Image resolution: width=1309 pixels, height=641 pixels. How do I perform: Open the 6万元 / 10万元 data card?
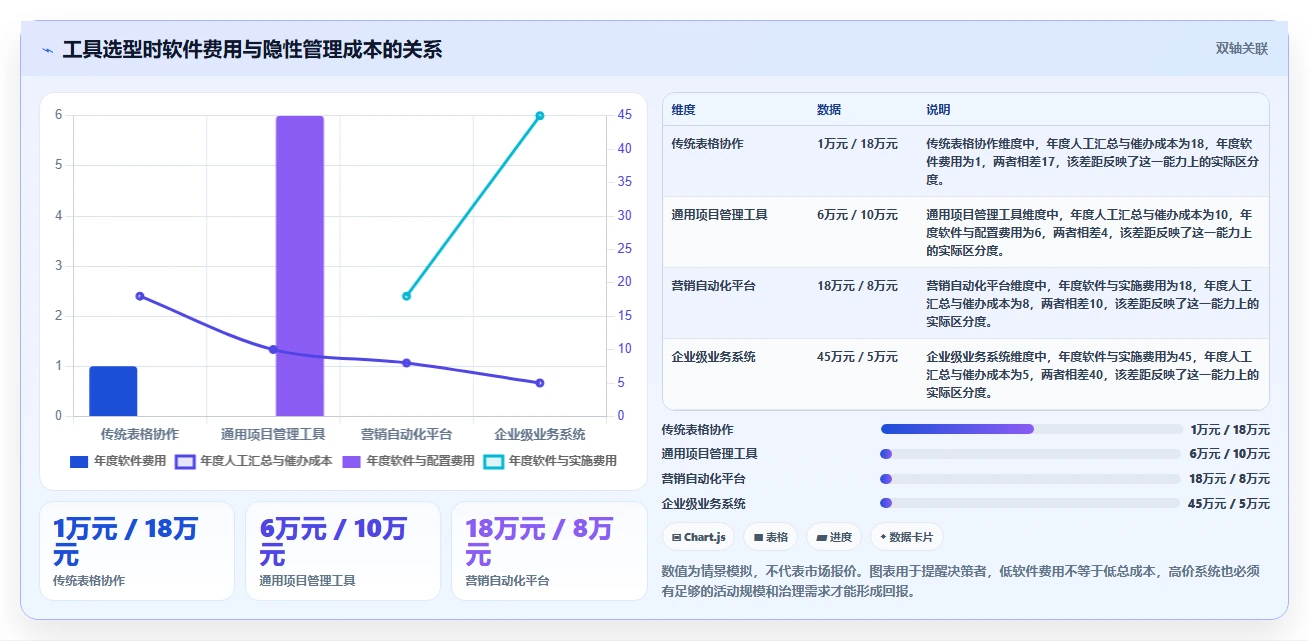[x=343, y=551]
